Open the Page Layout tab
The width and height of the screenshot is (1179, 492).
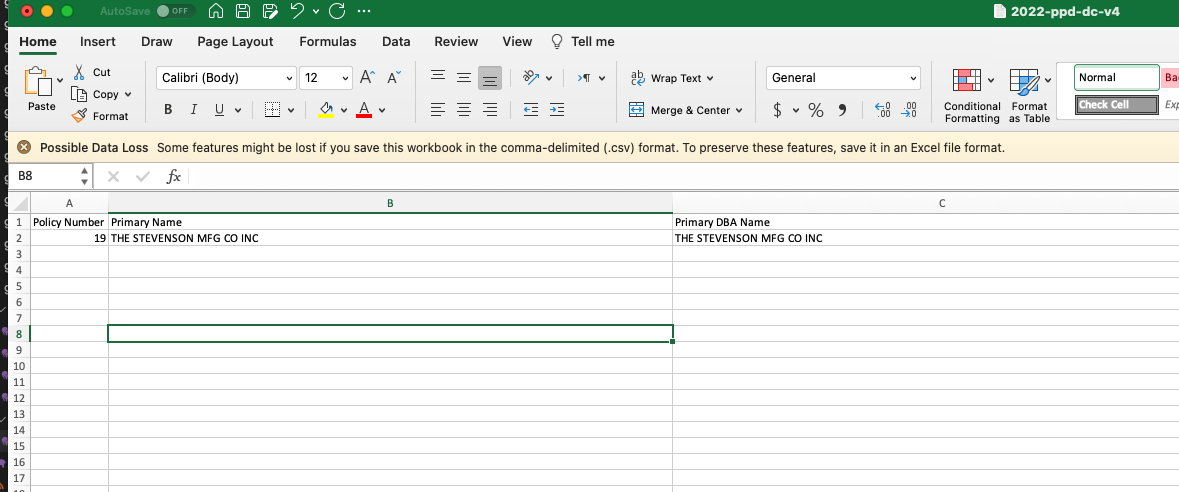tap(235, 41)
